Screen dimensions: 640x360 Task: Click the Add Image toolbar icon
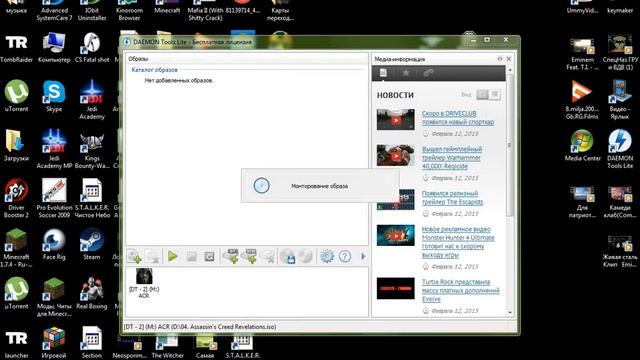coord(134,256)
